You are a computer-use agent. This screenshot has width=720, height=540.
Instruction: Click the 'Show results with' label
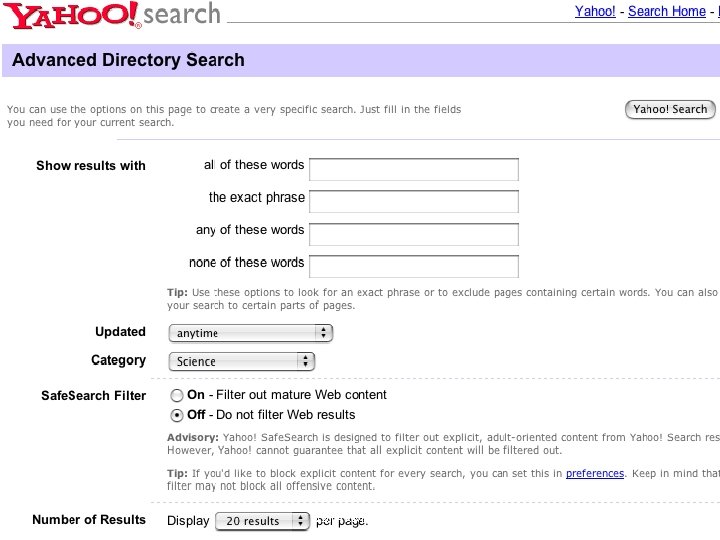tap(91, 165)
